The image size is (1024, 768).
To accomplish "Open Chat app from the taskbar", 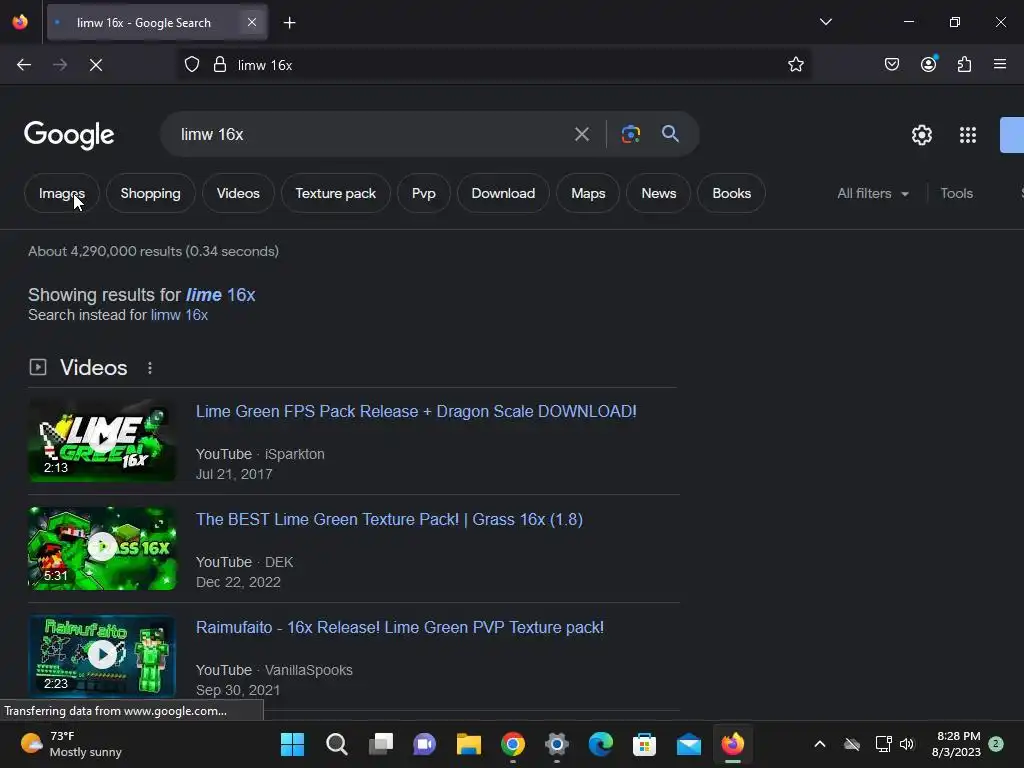I will (x=424, y=744).
